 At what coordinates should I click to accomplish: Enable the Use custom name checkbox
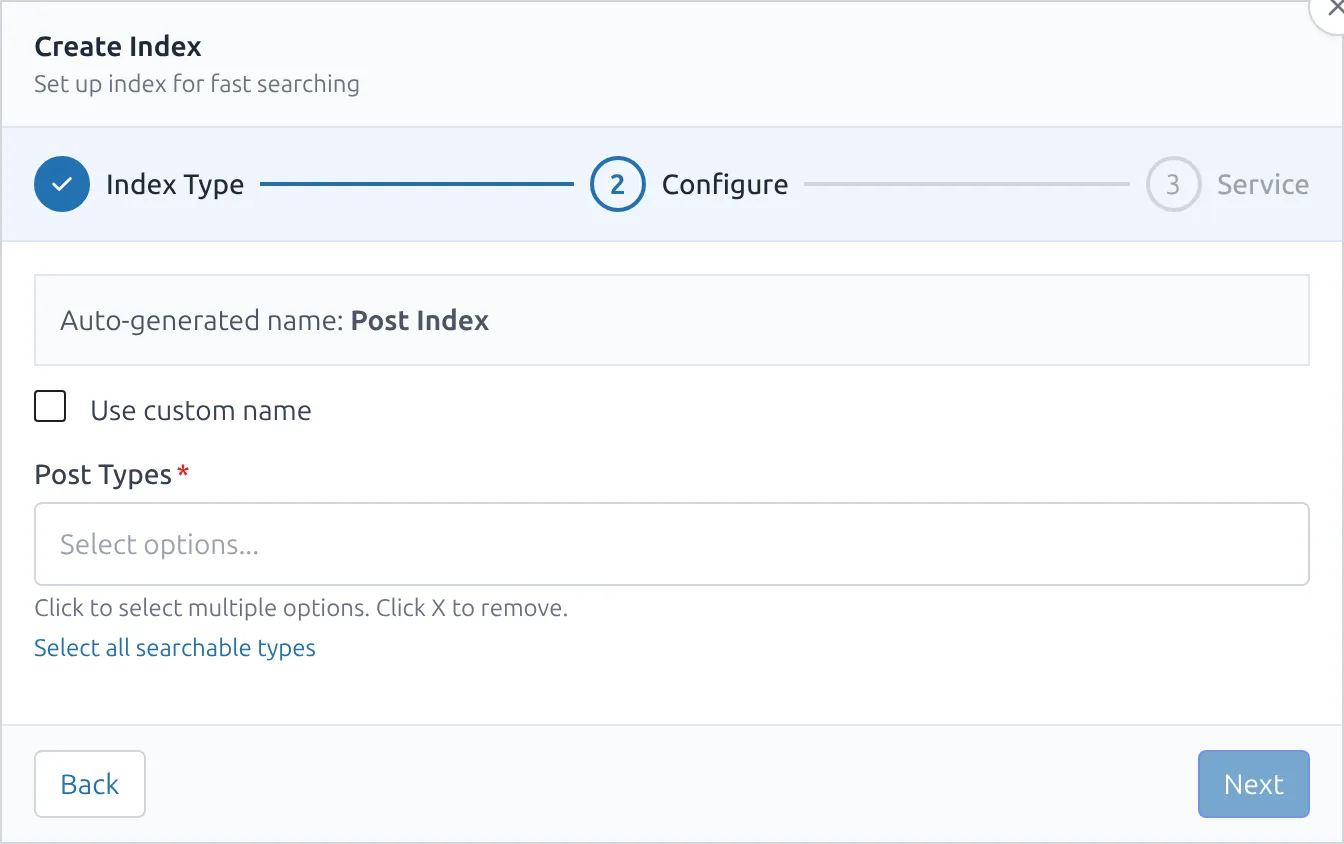click(x=50, y=407)
